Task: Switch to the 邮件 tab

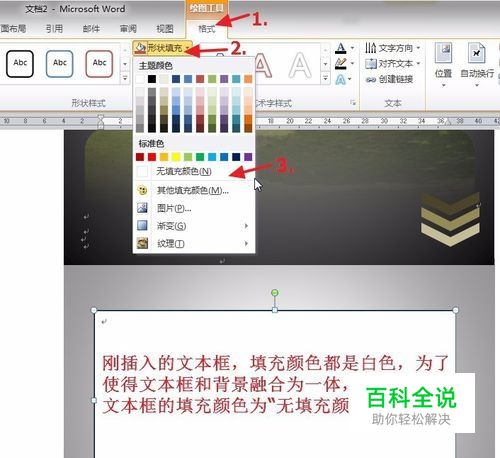Action: pos(91,29)
